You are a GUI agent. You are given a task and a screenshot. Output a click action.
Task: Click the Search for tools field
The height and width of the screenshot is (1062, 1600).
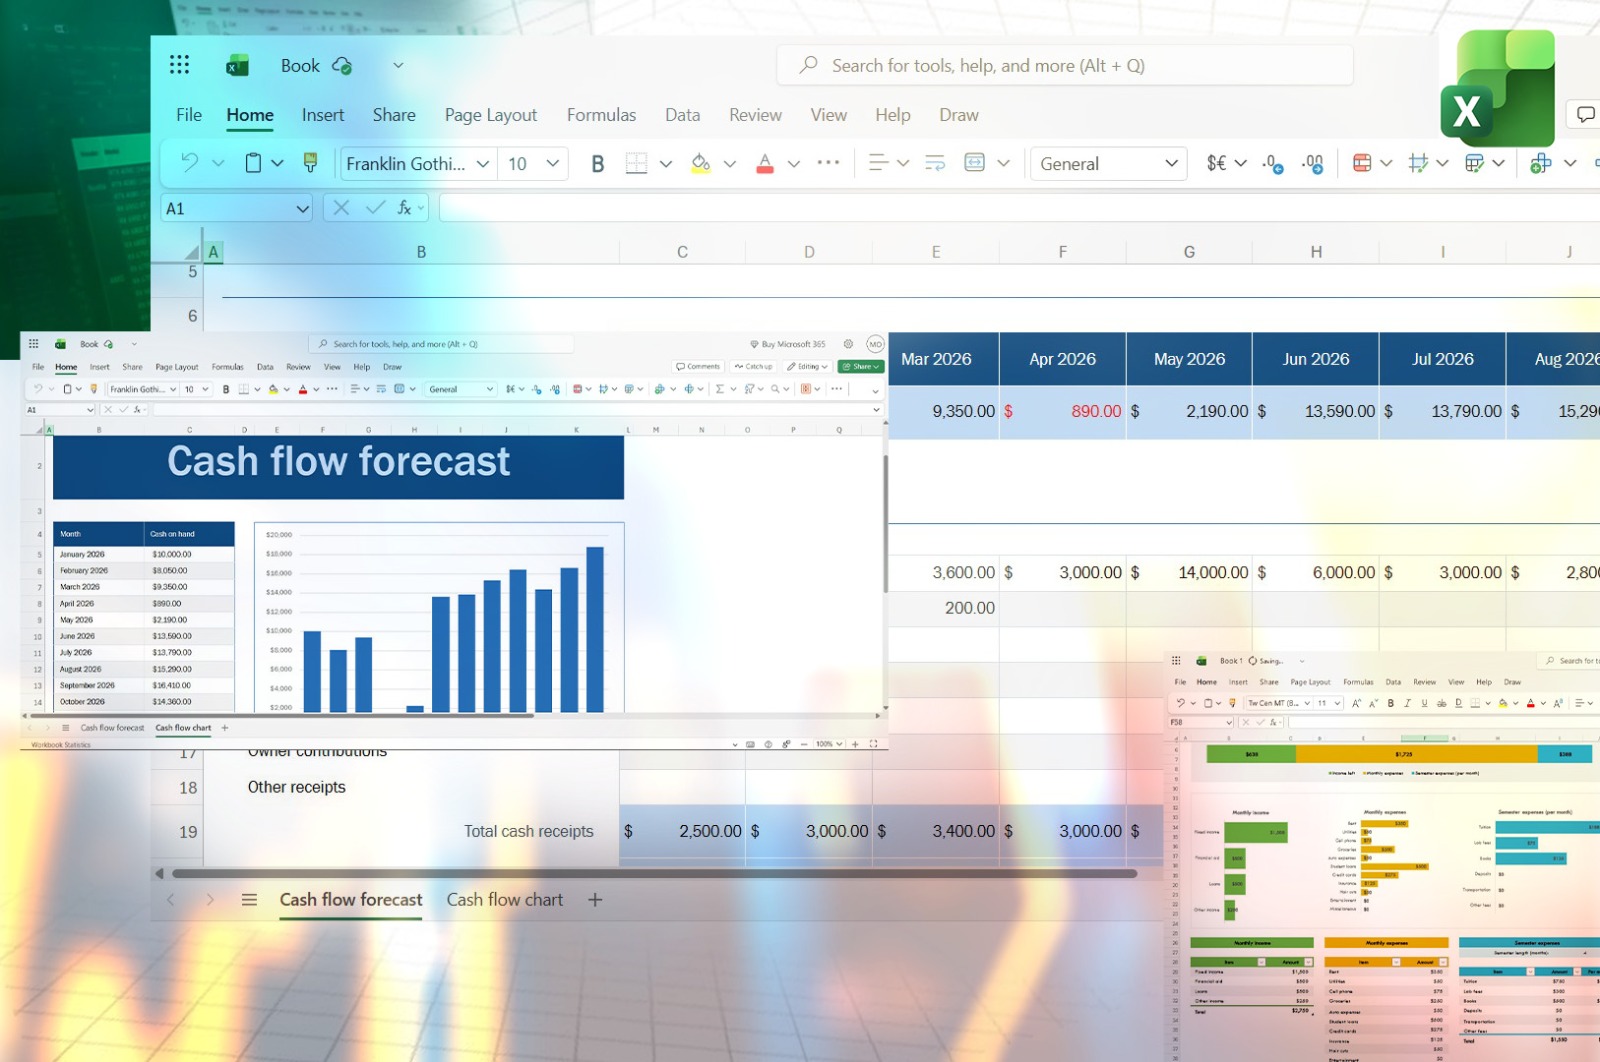(1065, 65)
